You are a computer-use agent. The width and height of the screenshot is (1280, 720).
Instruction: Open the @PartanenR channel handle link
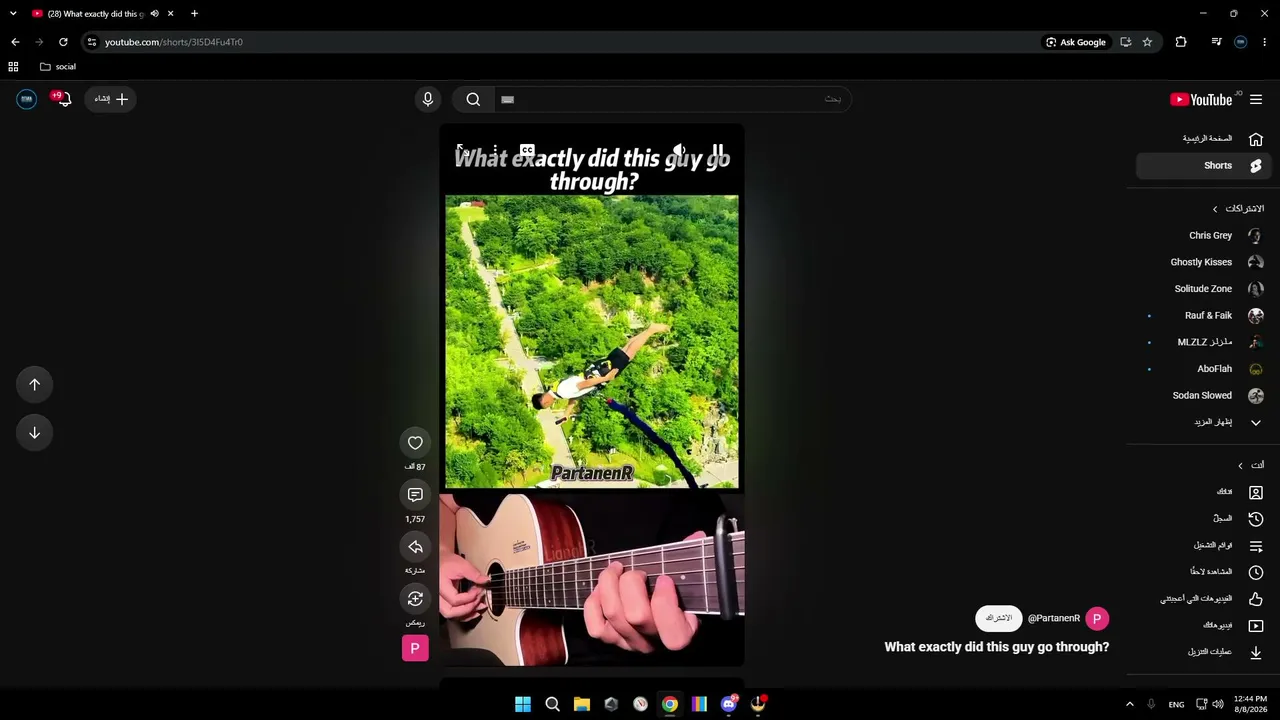[x=1054, y=619]
